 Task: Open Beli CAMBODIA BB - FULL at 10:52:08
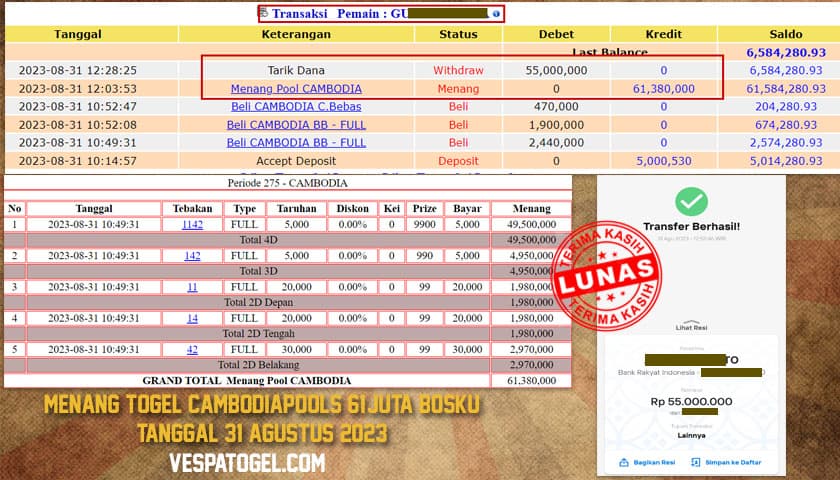pyautogui.click(x=296, y=124)
